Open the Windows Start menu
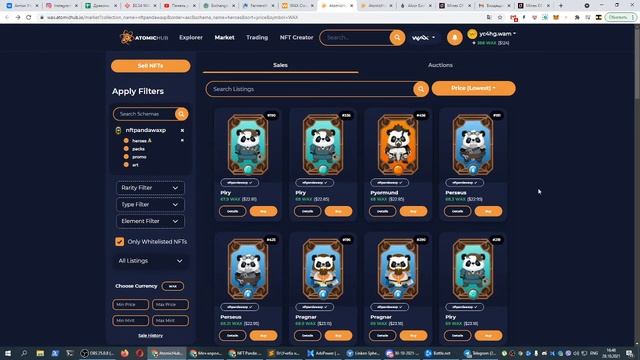This screenshot has height=360, width=640. (x=8, y=353)
